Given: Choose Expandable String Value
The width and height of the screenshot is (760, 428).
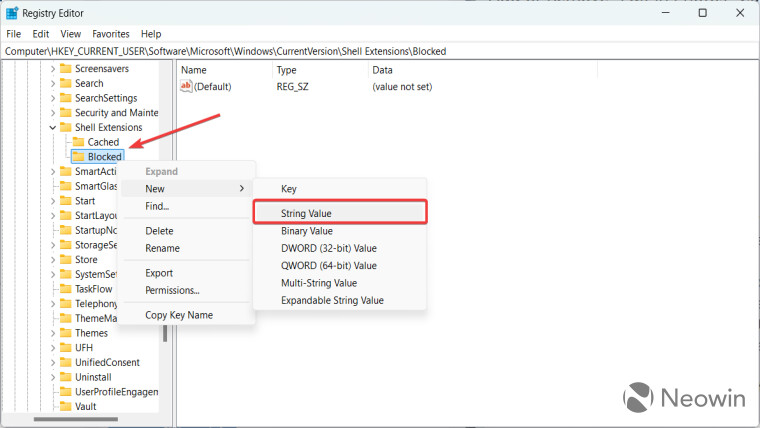Looking at the screenshot, I should pos(340,301).
